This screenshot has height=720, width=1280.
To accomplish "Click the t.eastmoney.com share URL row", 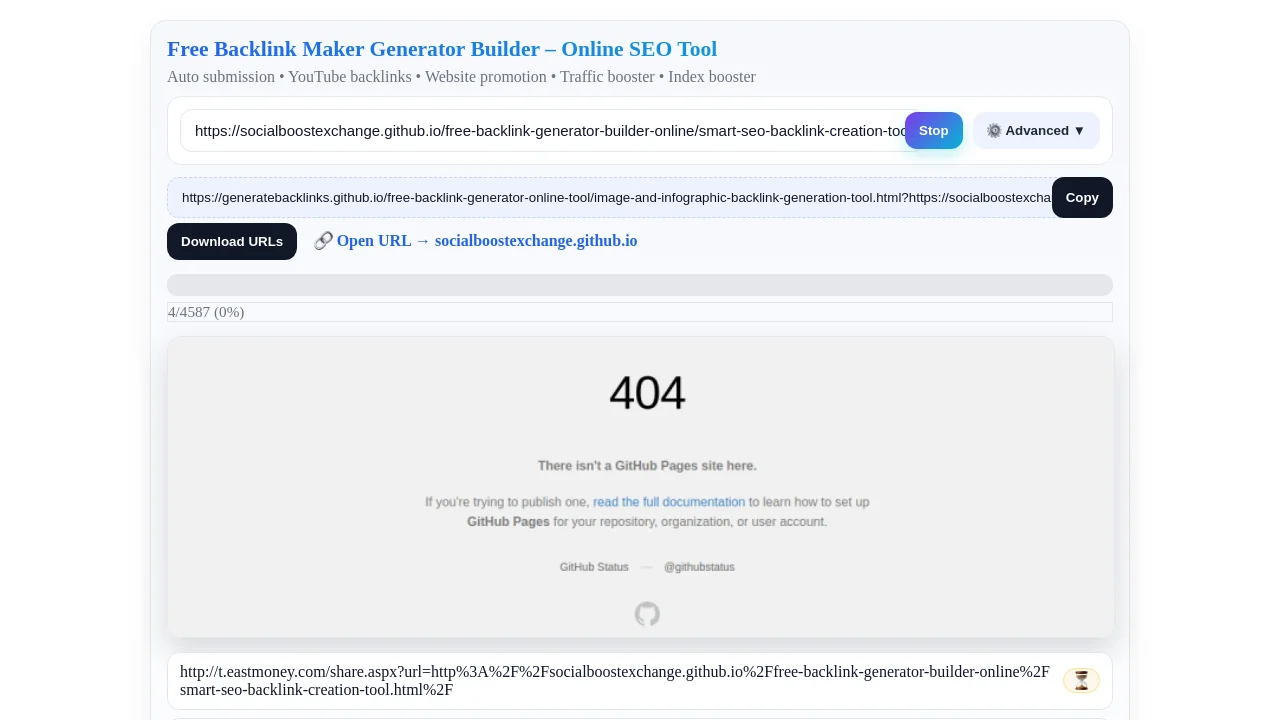I will click(x=640, y=681).
